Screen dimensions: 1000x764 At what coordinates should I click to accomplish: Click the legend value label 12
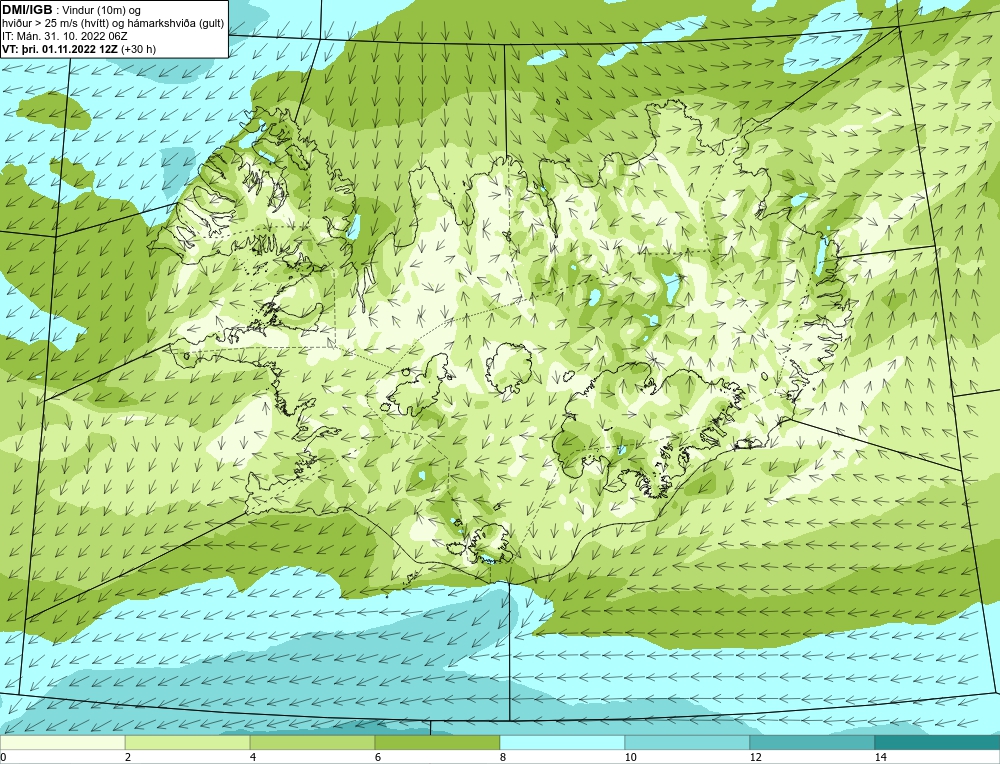click(756, 757)
